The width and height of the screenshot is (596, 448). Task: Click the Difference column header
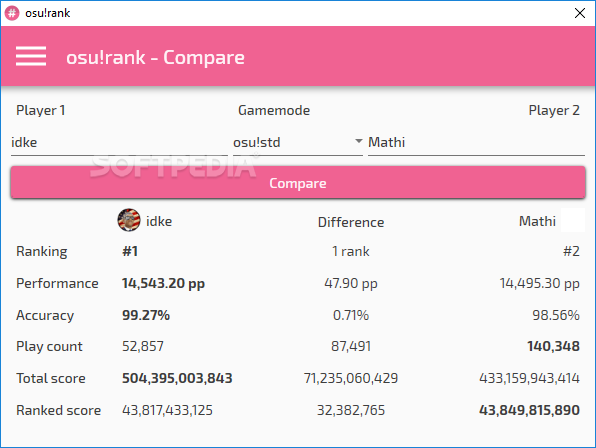[351, 222]
